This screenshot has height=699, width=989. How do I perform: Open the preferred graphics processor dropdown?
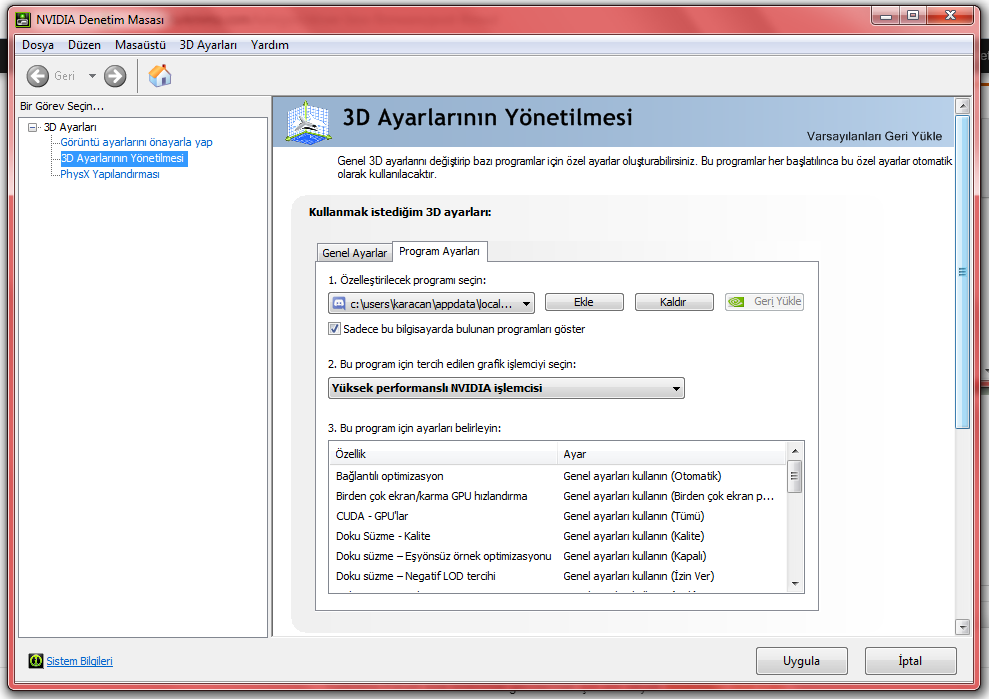point(506,388)
